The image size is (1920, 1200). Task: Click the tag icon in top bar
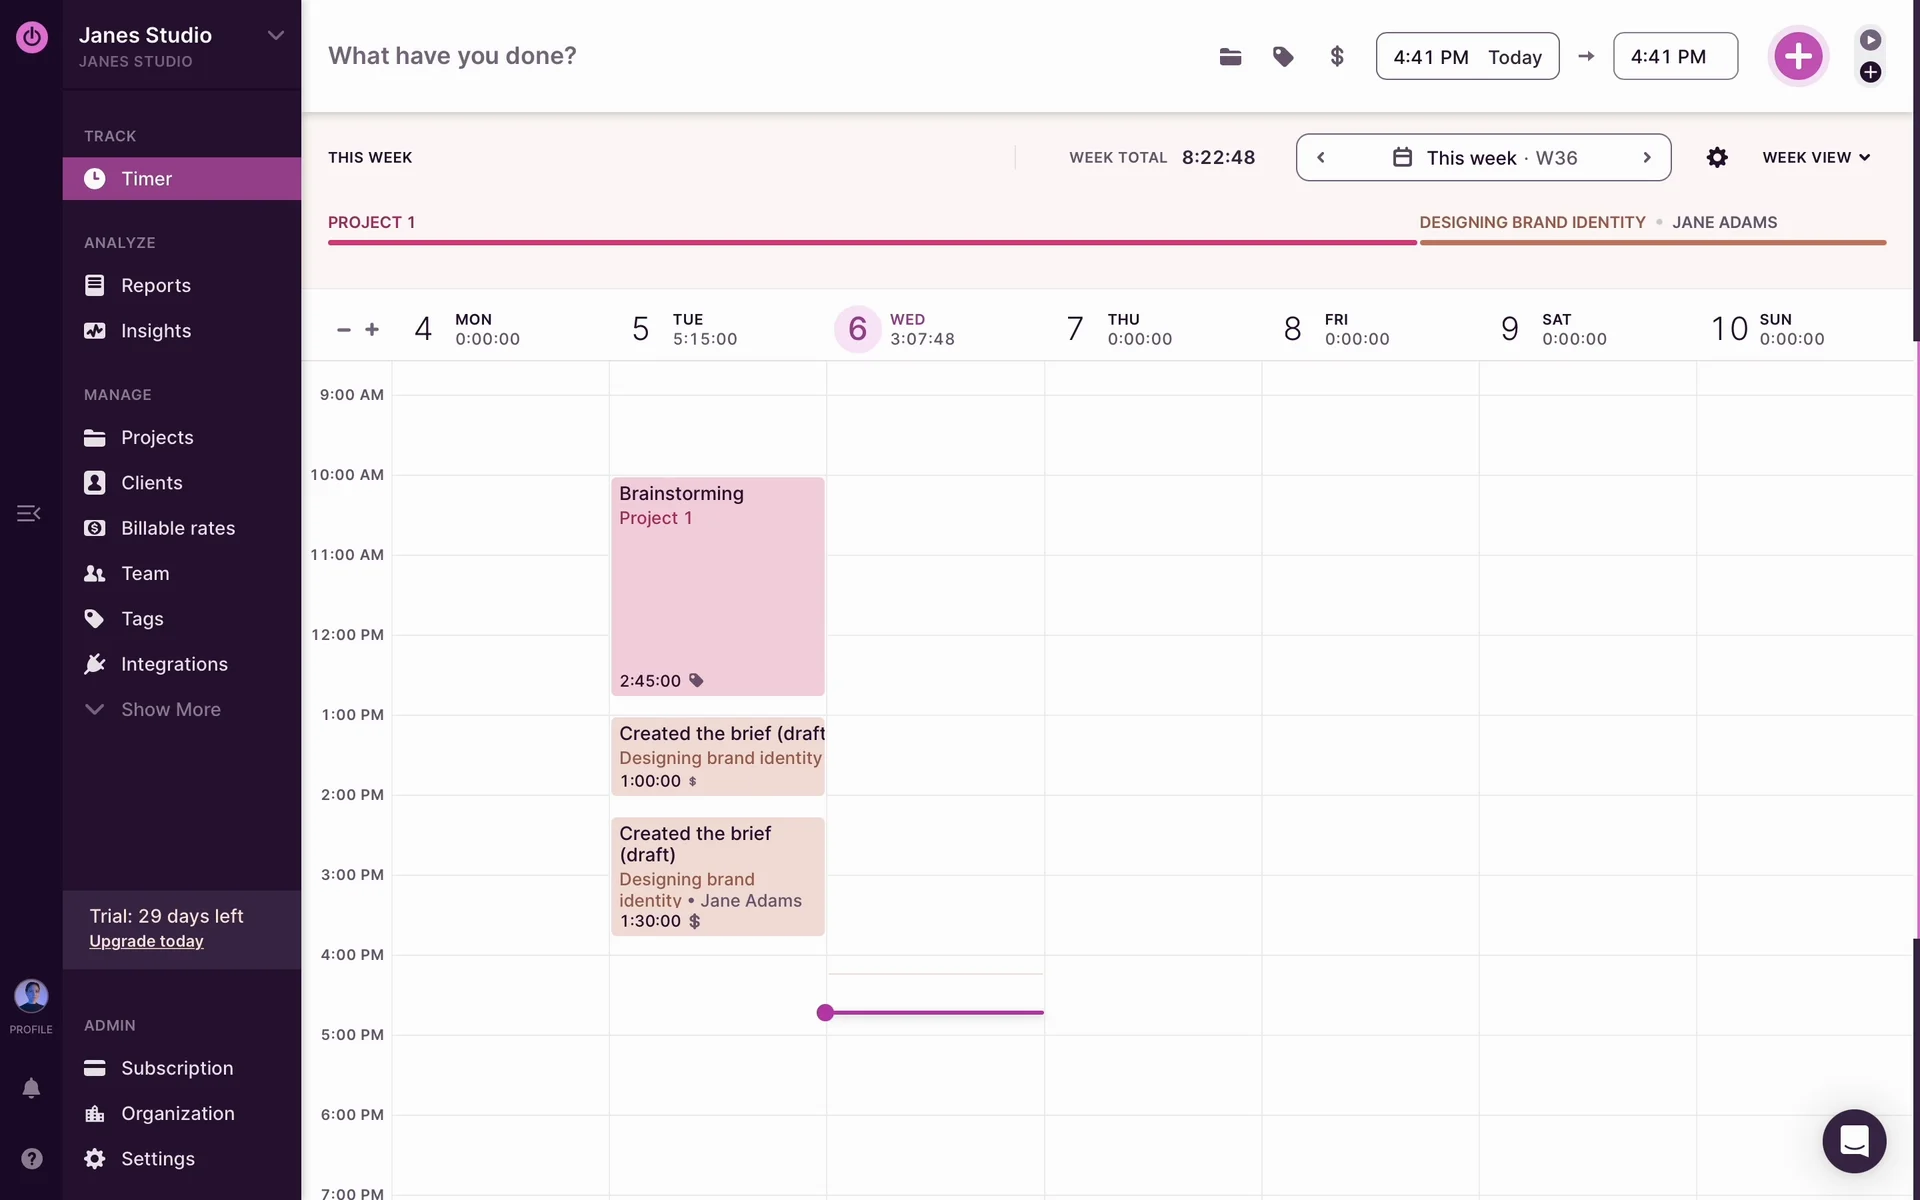[1283, 57]
